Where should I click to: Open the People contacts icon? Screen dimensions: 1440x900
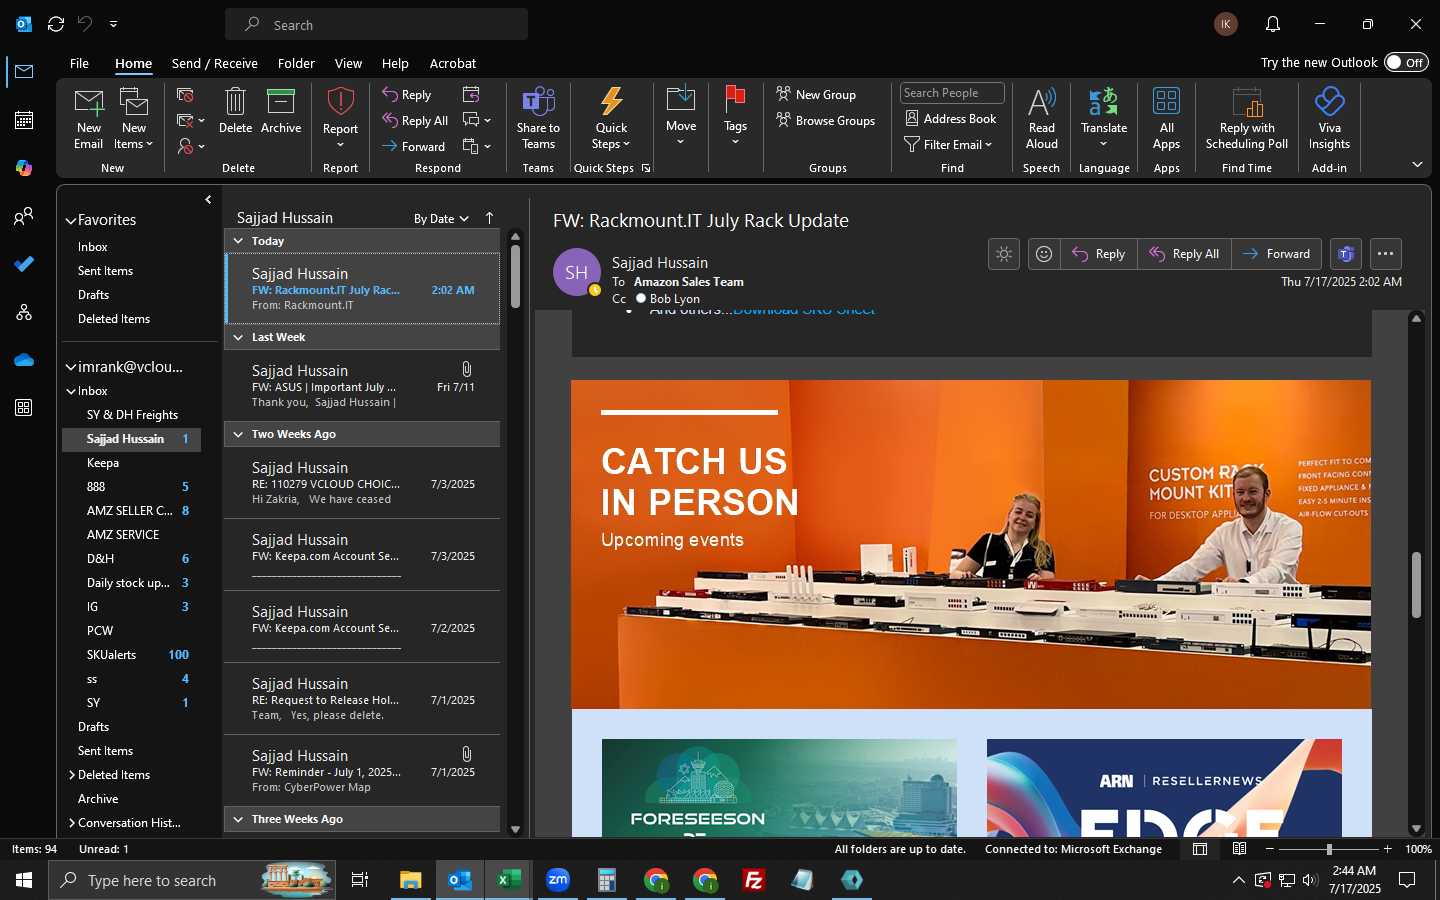(24, 216)
